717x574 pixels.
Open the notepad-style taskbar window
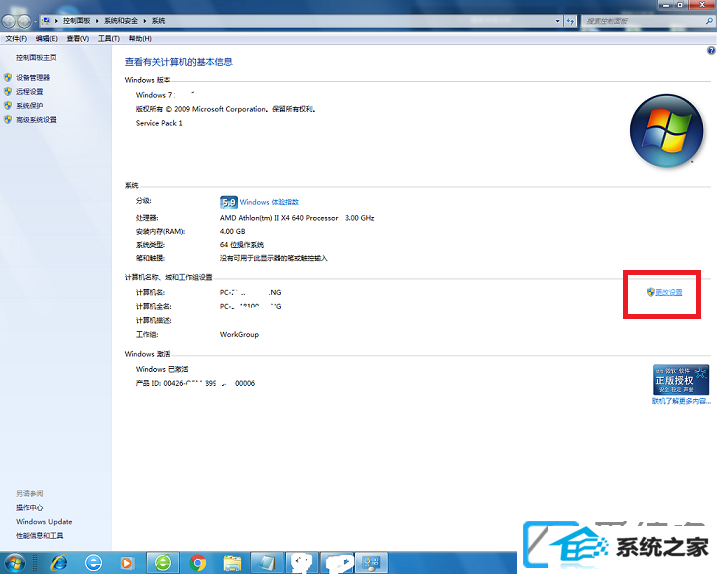click(267, 563)
